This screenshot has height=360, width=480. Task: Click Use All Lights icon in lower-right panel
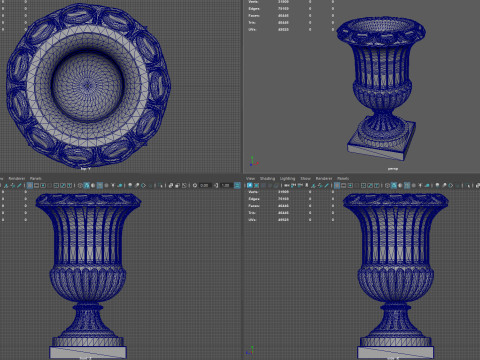[x=420, y=185]
